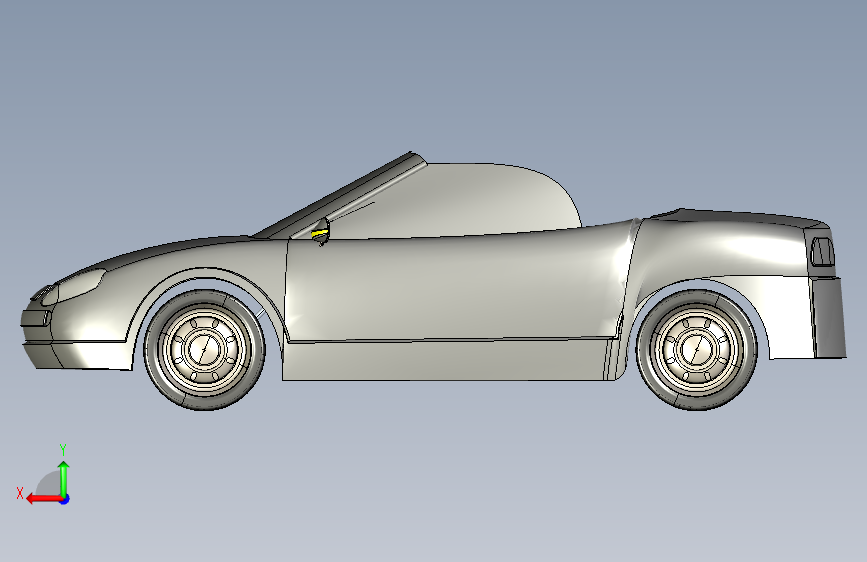Select the windshield frame

click(x=340, y=195)
